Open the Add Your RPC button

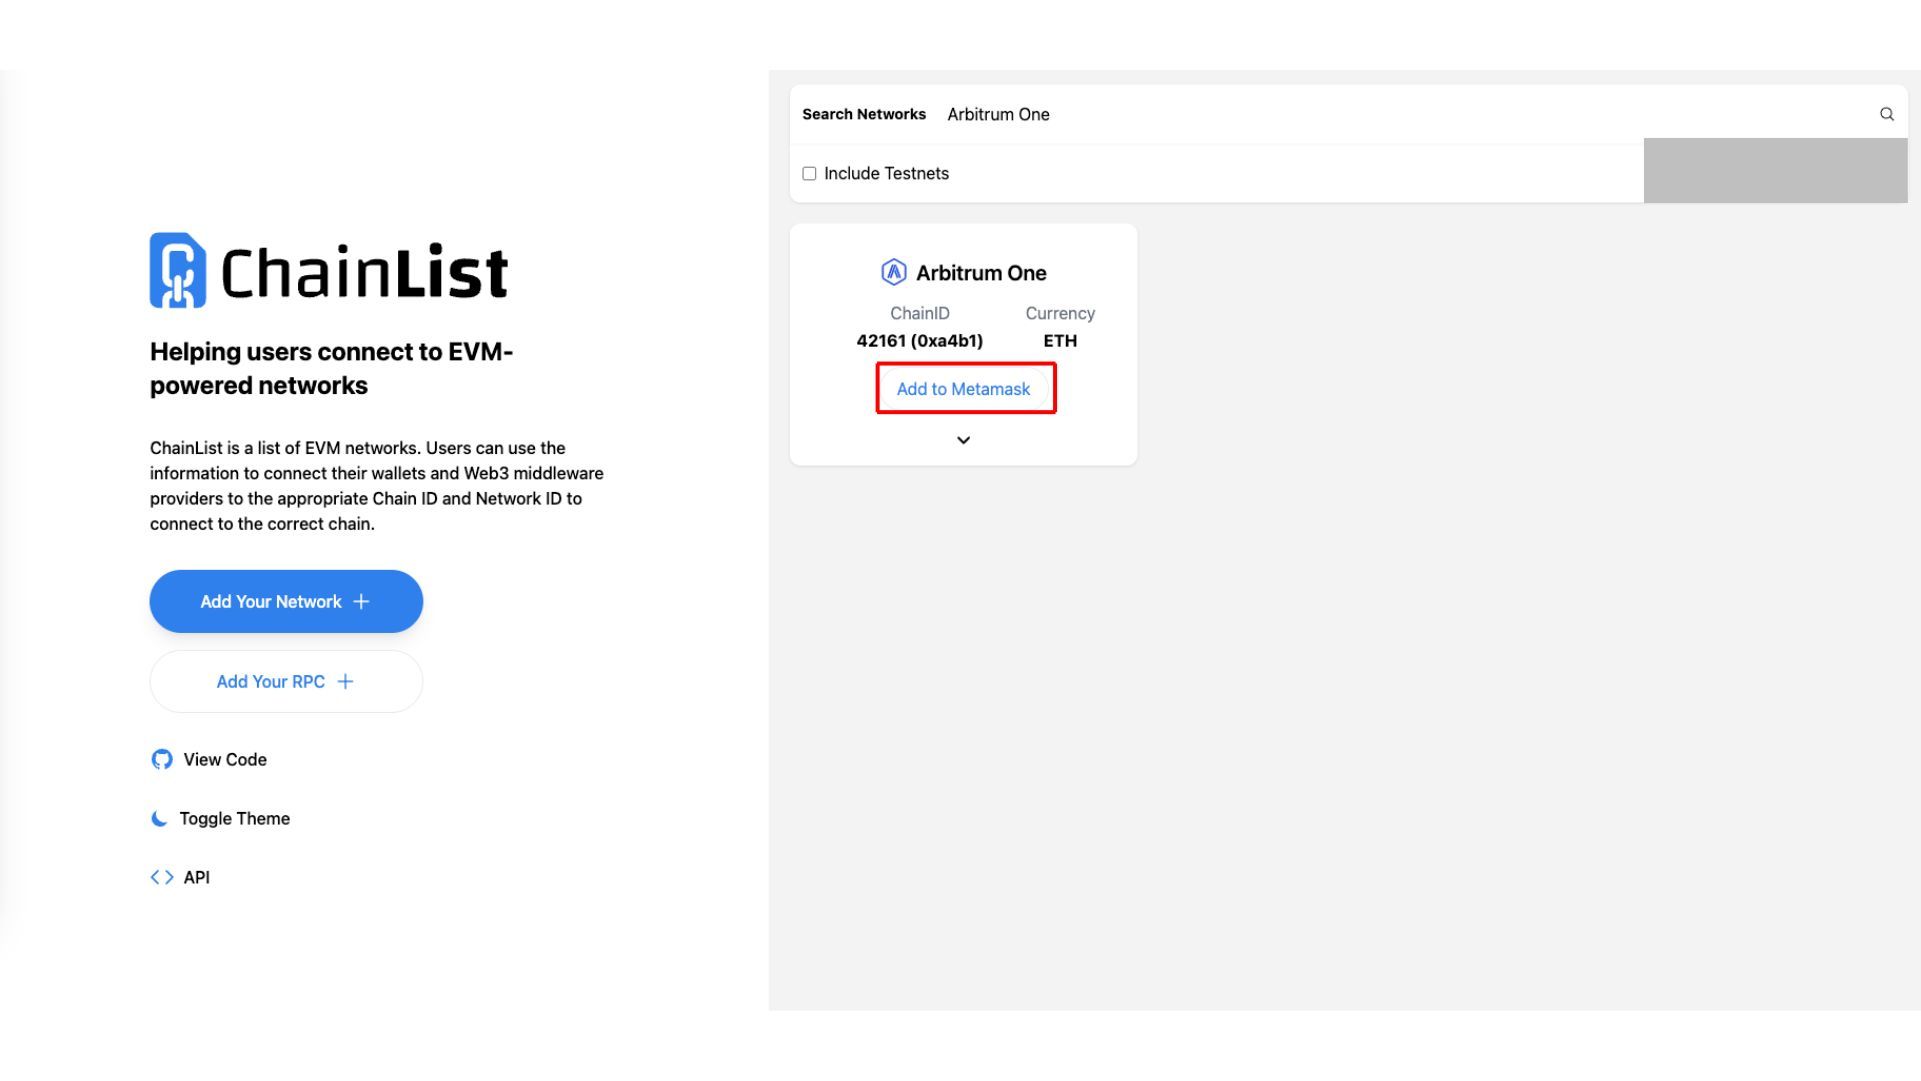coord(286,682)
